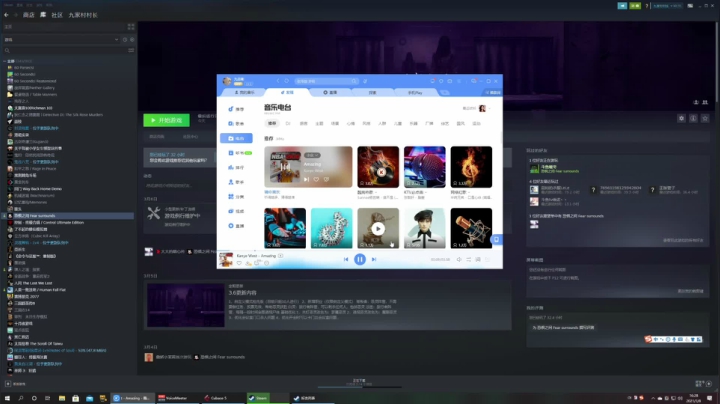Switch to 我的音乐 tab in music player
This screenshot has height=404, width=720.
pyautogui.click(x=244, y=92)
